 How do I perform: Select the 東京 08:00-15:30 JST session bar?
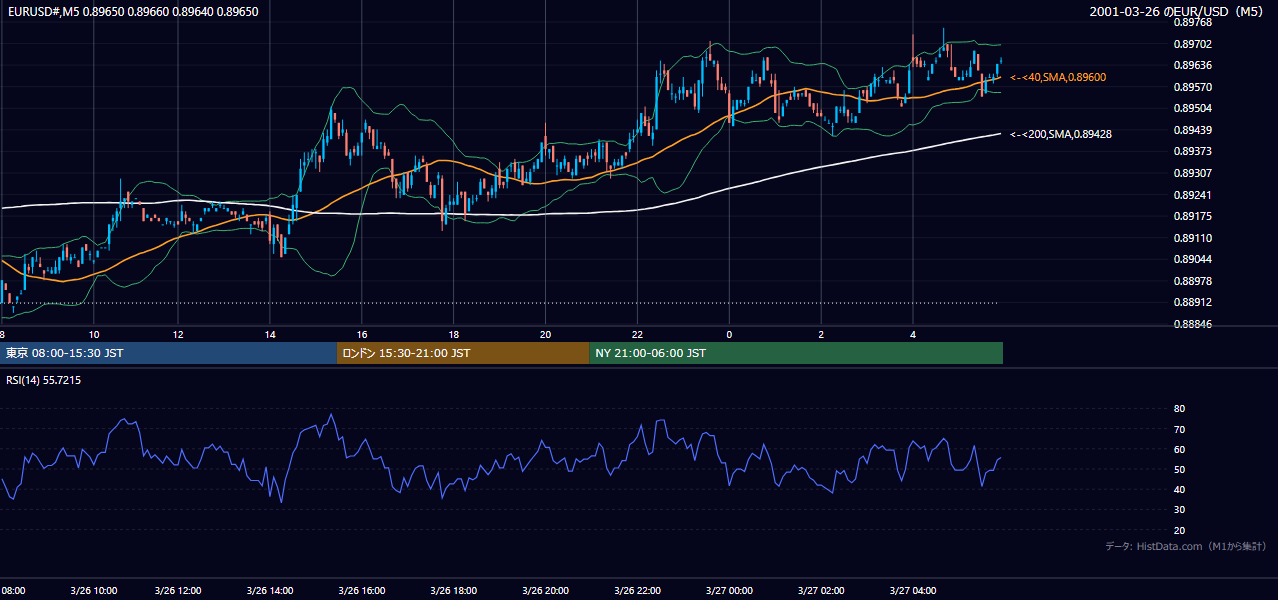169,353
